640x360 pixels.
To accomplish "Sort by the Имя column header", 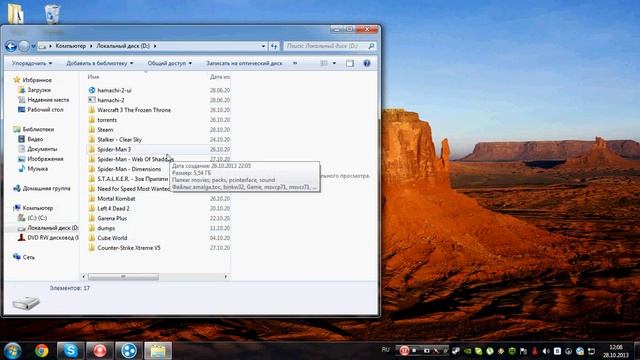I will (93, 77).
